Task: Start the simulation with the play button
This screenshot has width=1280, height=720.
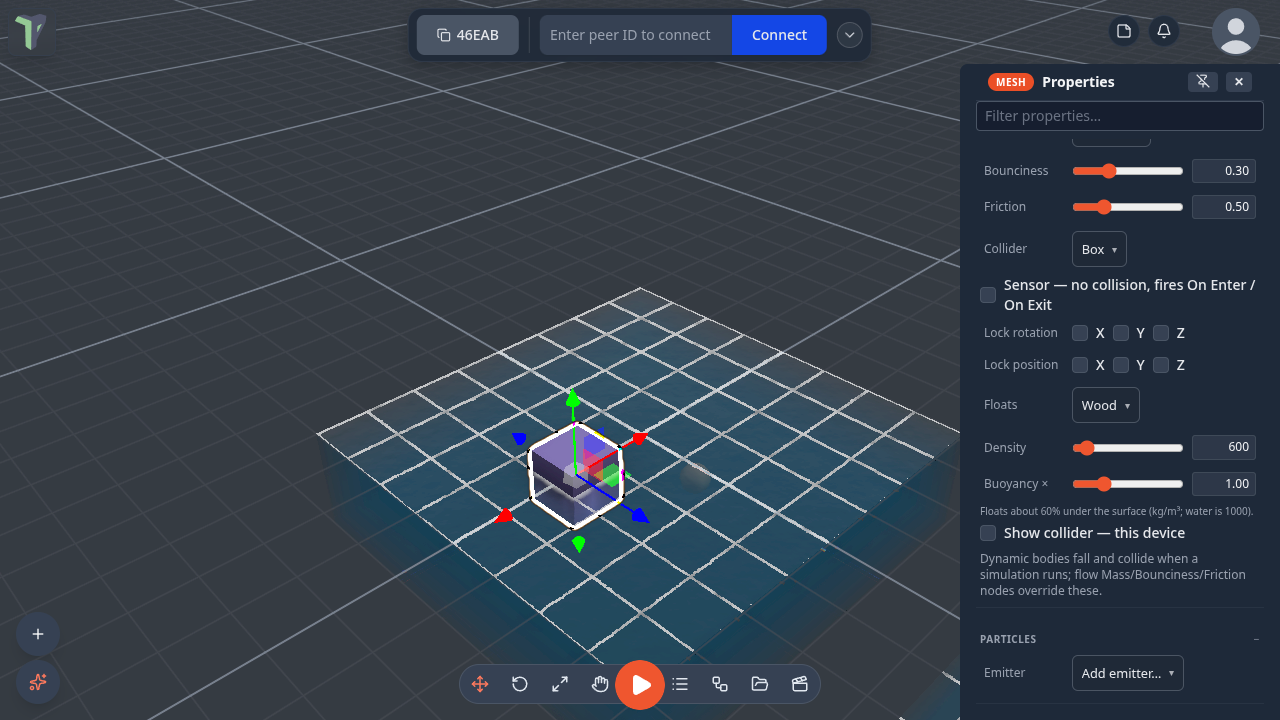Action: 640,685
